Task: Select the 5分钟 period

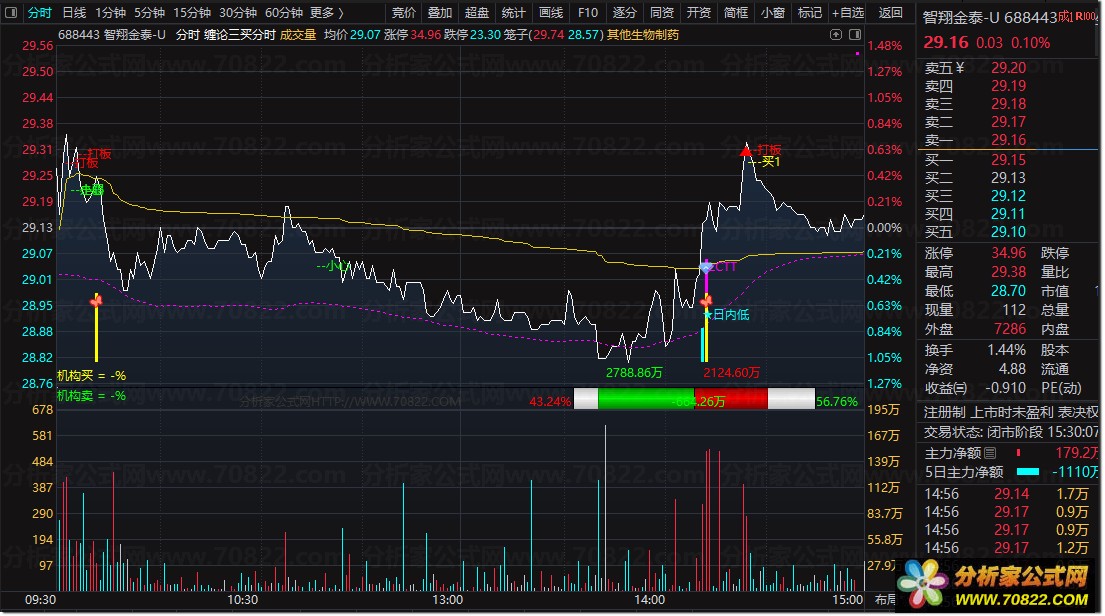Action: coord(149,13)
